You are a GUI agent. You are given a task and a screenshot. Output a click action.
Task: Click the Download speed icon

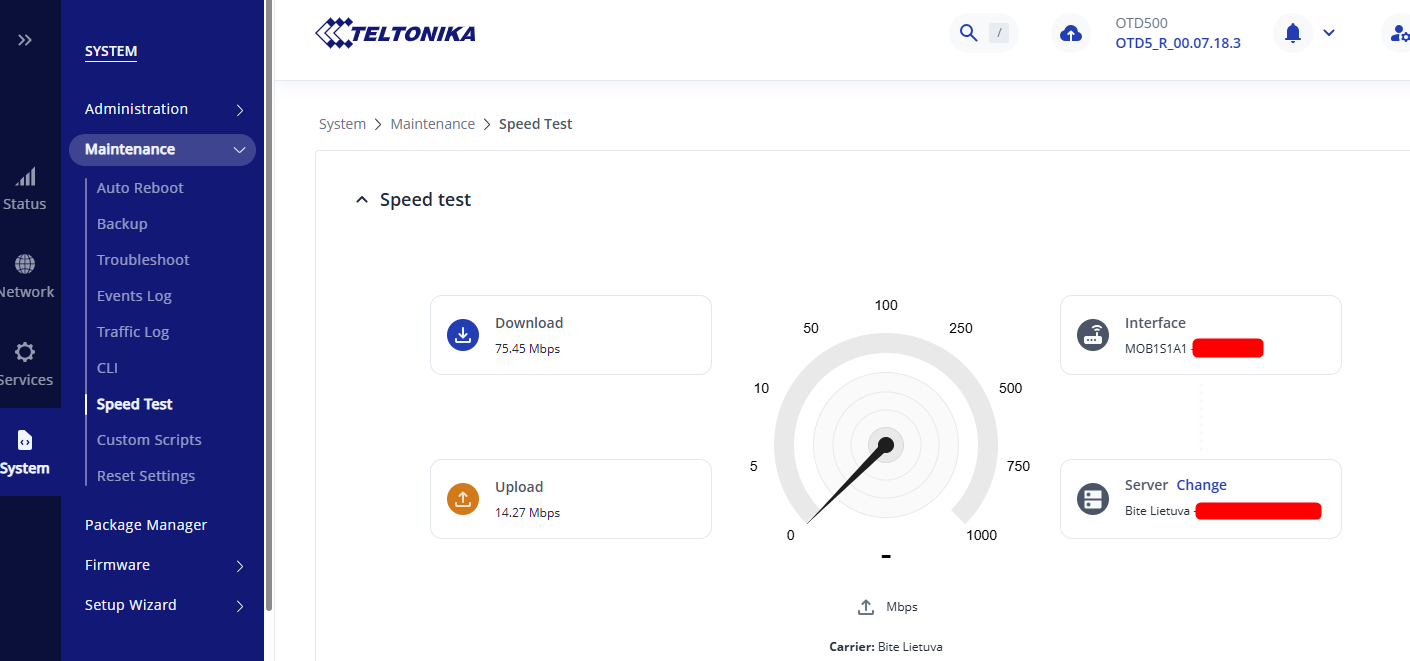point(462,335)
